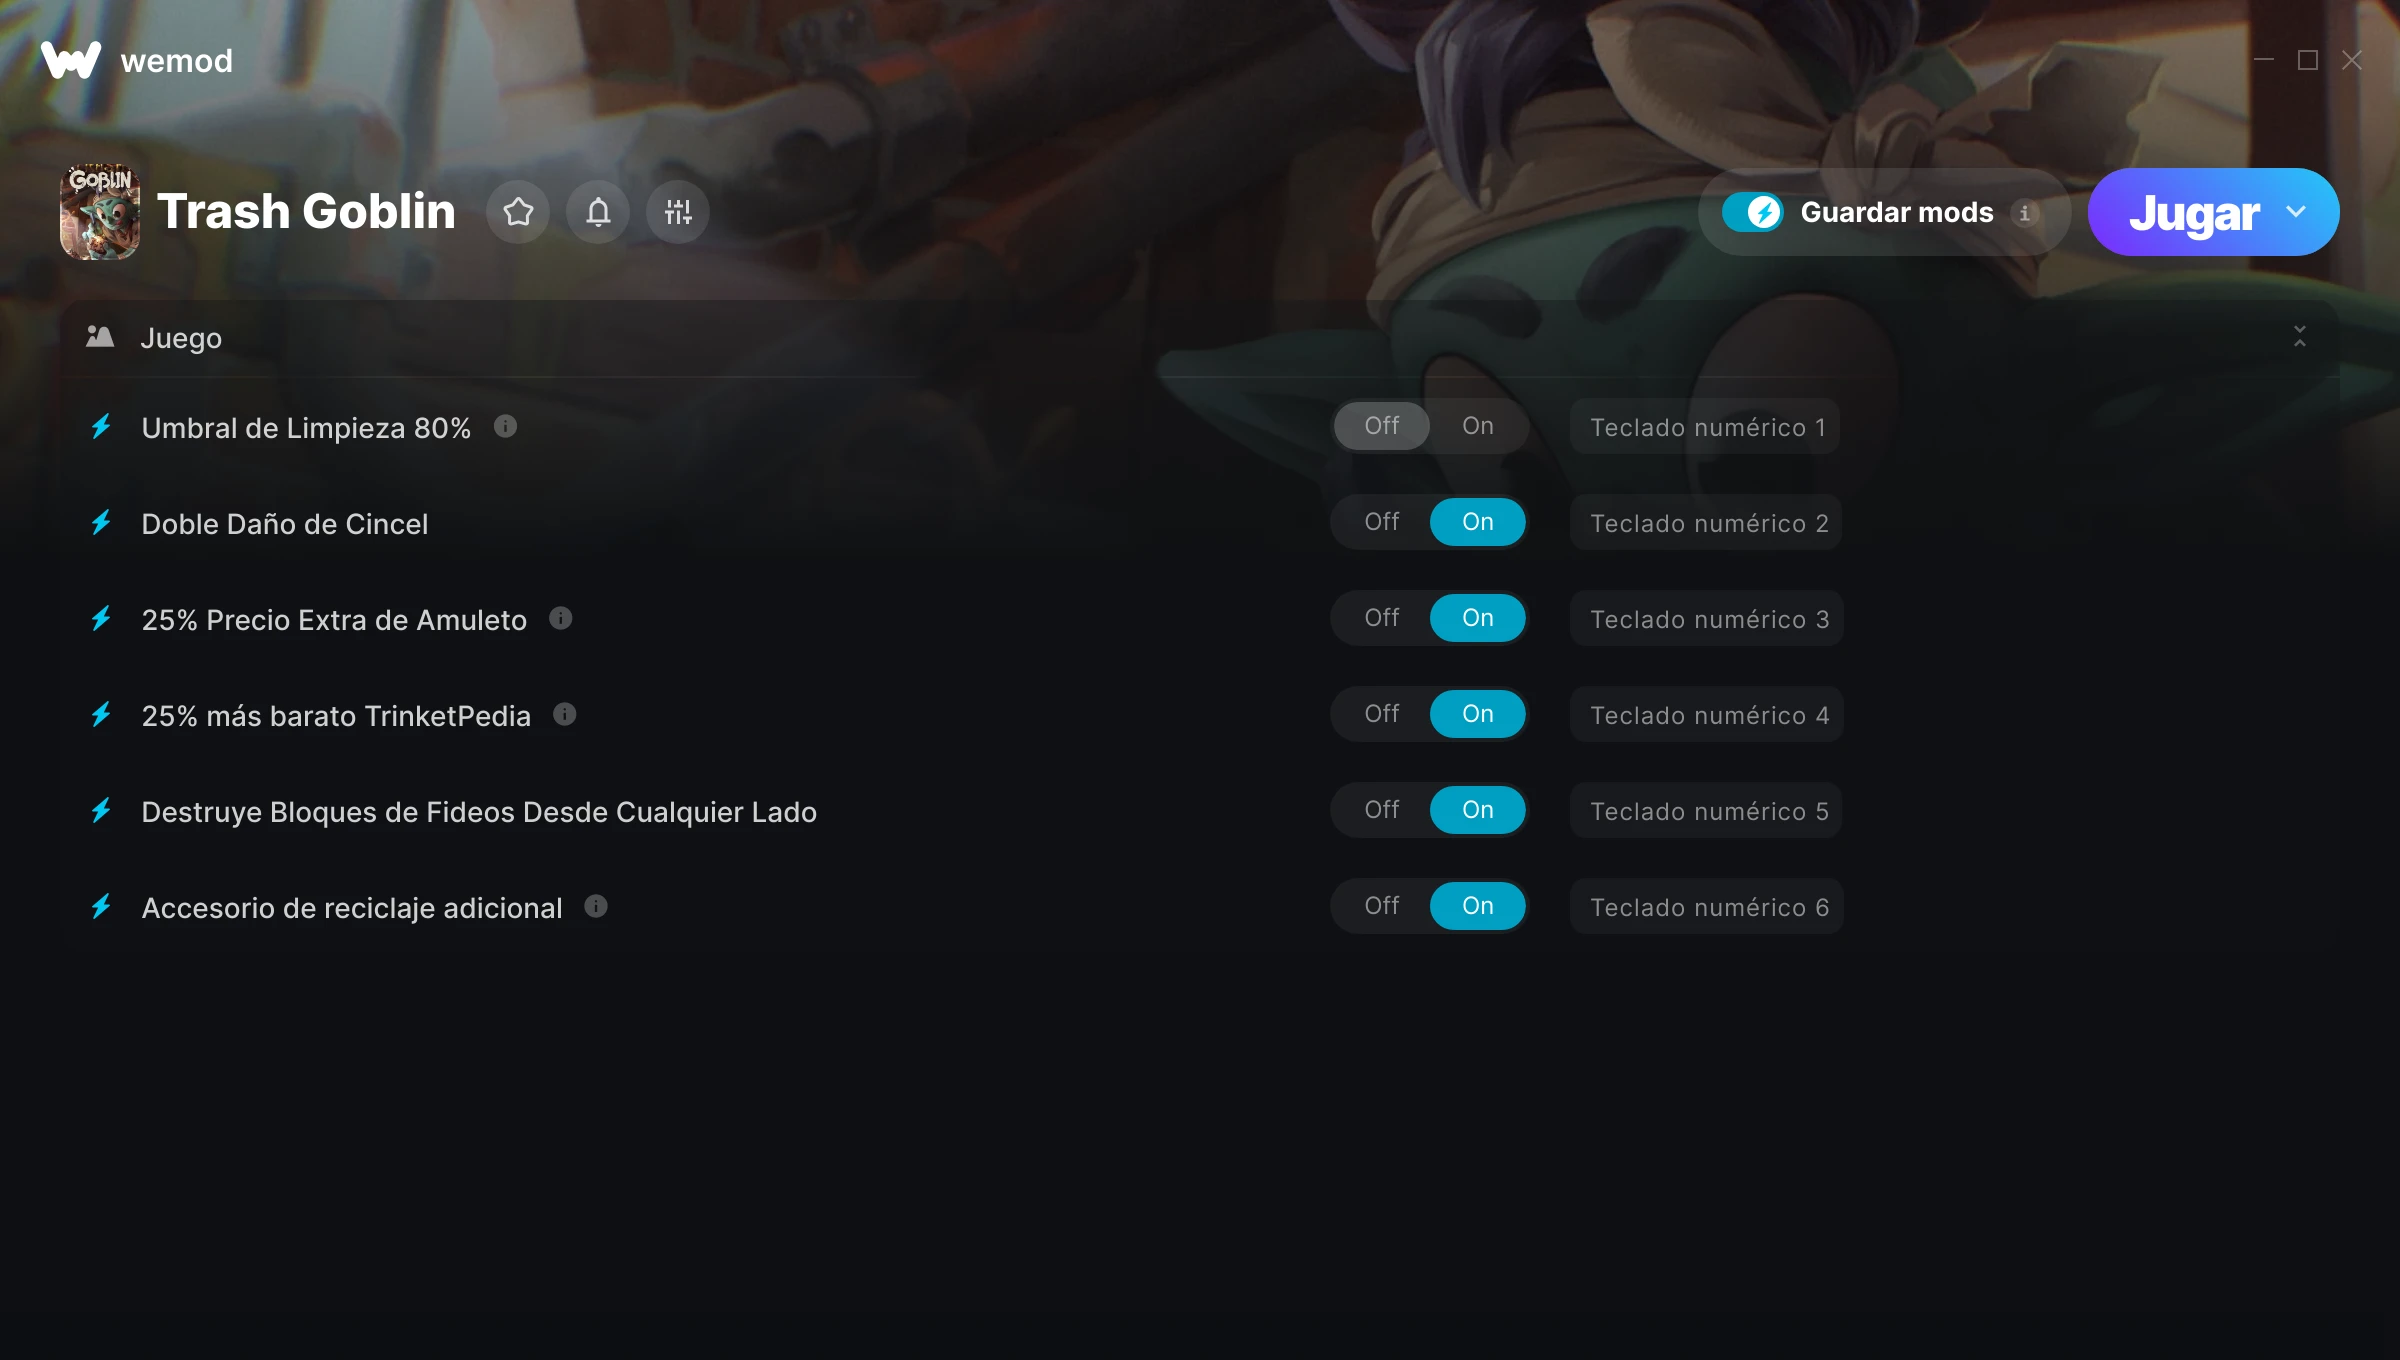The height and width of the screenshot is (1360, 2400).
Task: Open notifications with the bell icon
Action: point(598,212)
